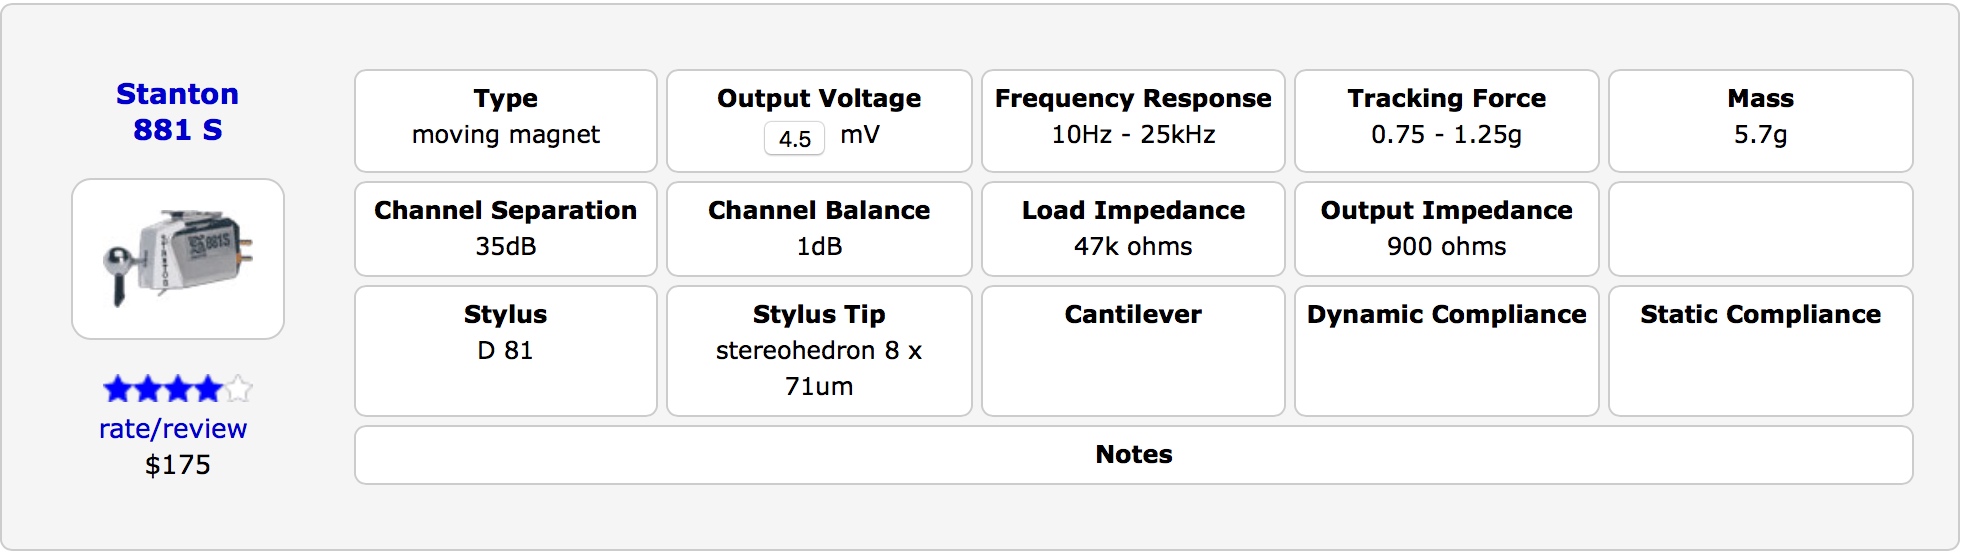Select the Notes section bar
Screen dimensions: 1962x552
1133,455
